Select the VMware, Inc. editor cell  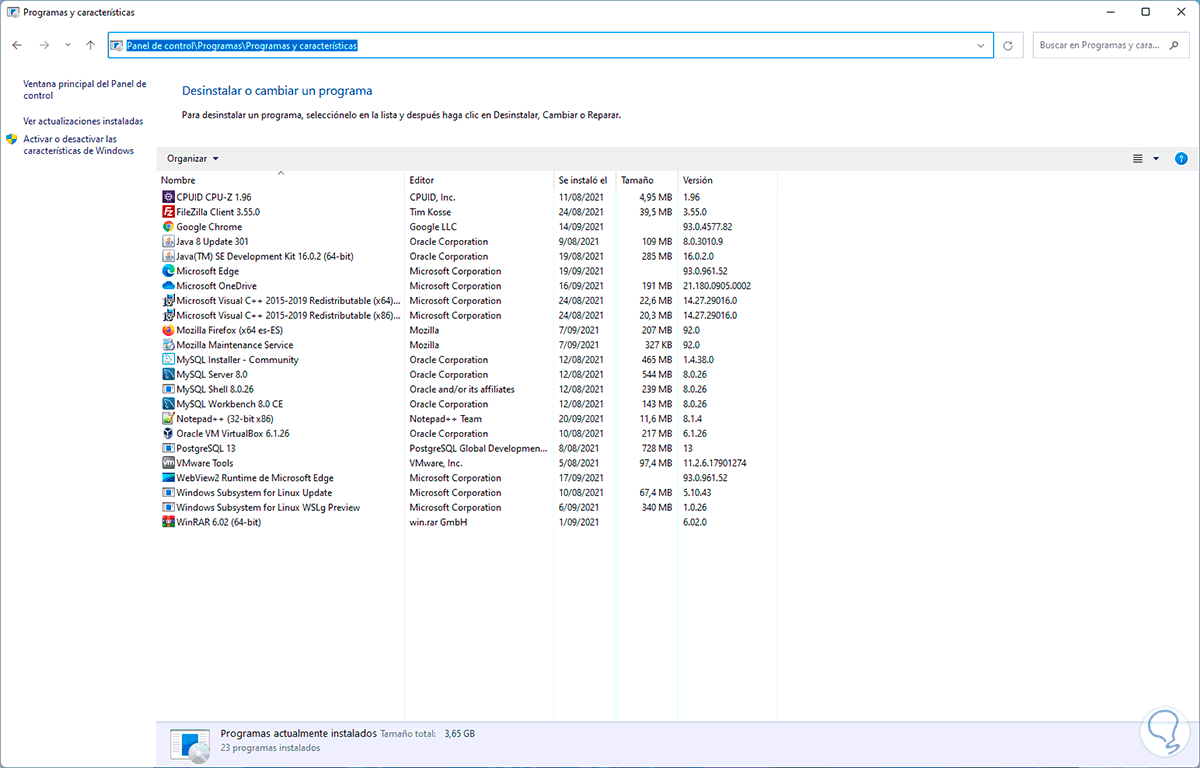pyautogui.click(x=436, y=463)
